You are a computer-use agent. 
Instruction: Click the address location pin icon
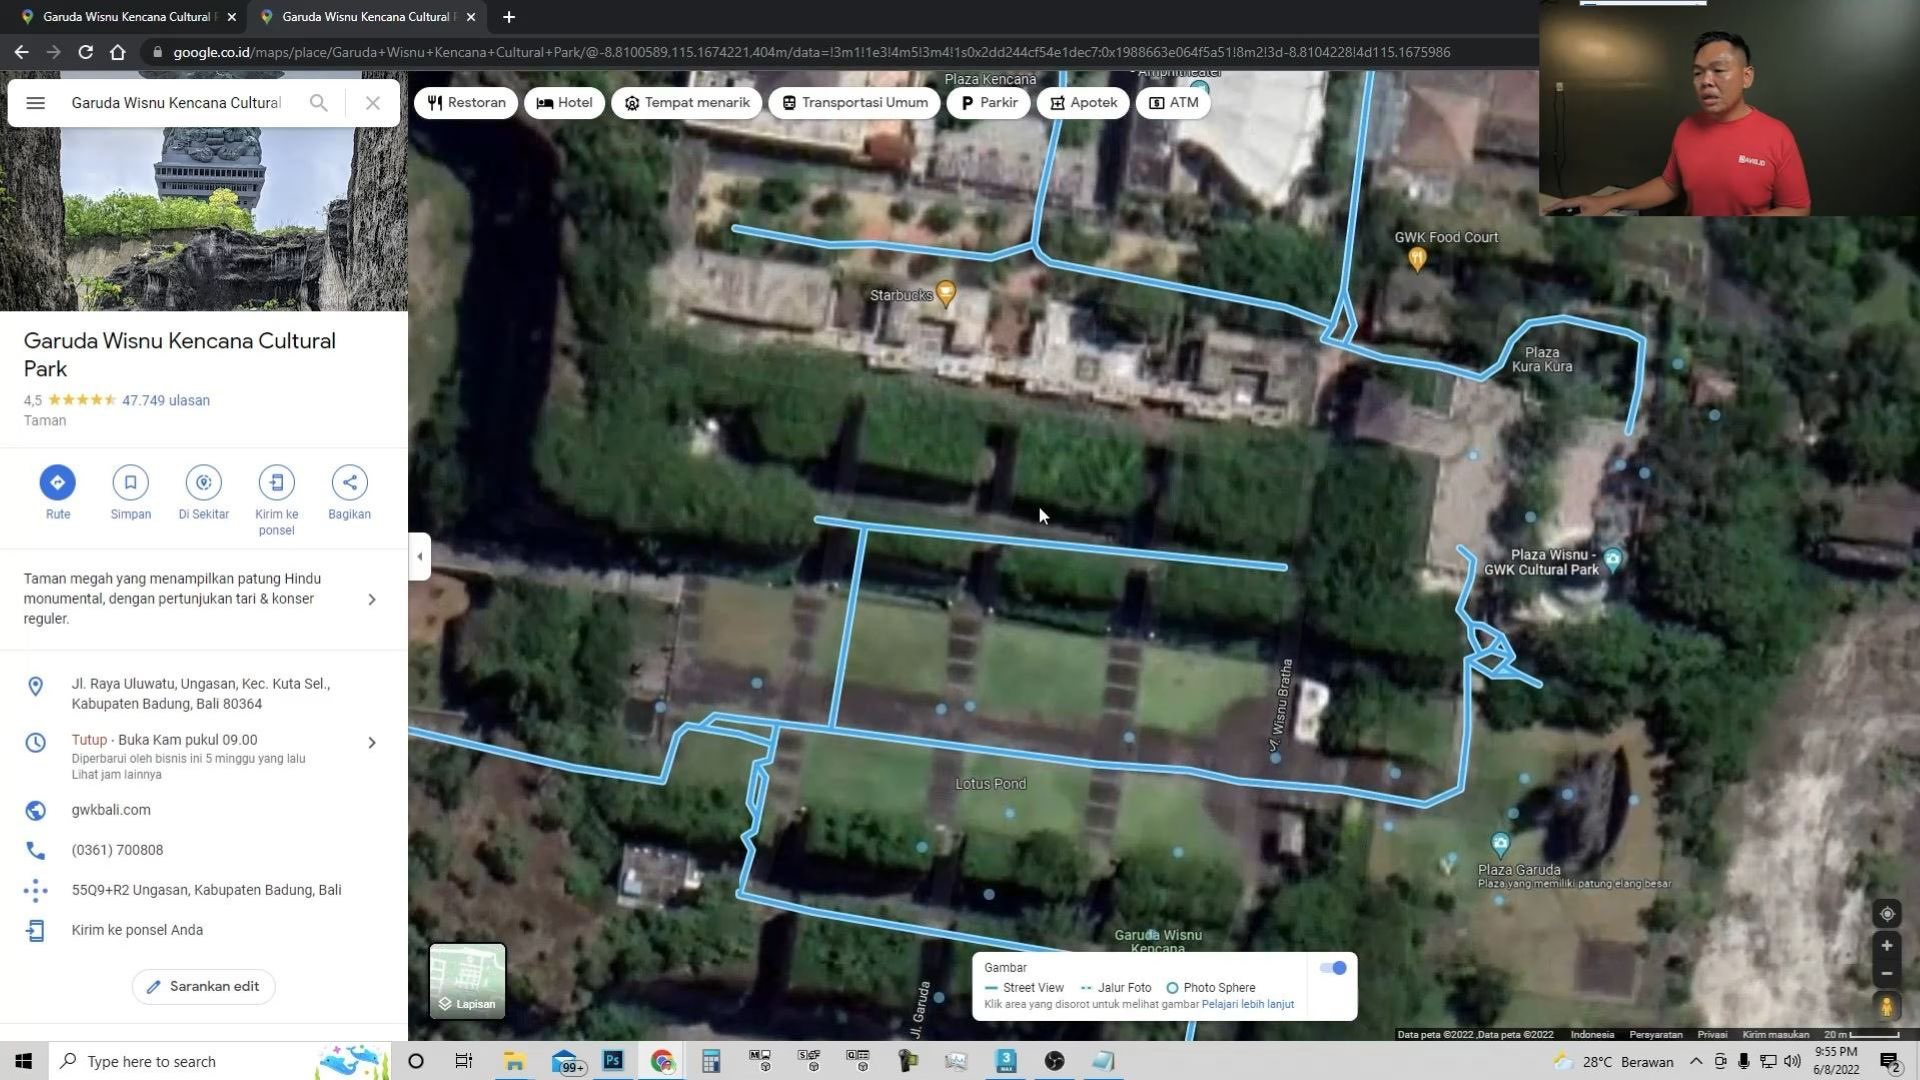(x=35, y=686)
